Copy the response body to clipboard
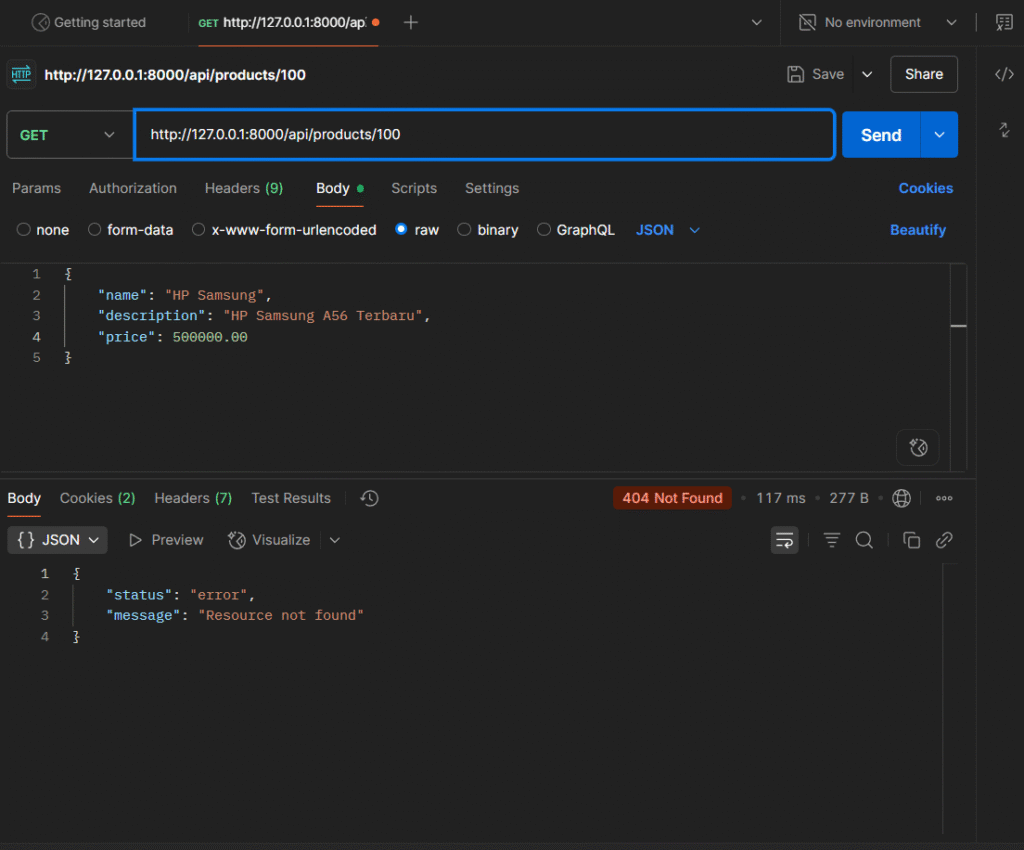This screenshot has height=850, width=1024. [911, 540]
